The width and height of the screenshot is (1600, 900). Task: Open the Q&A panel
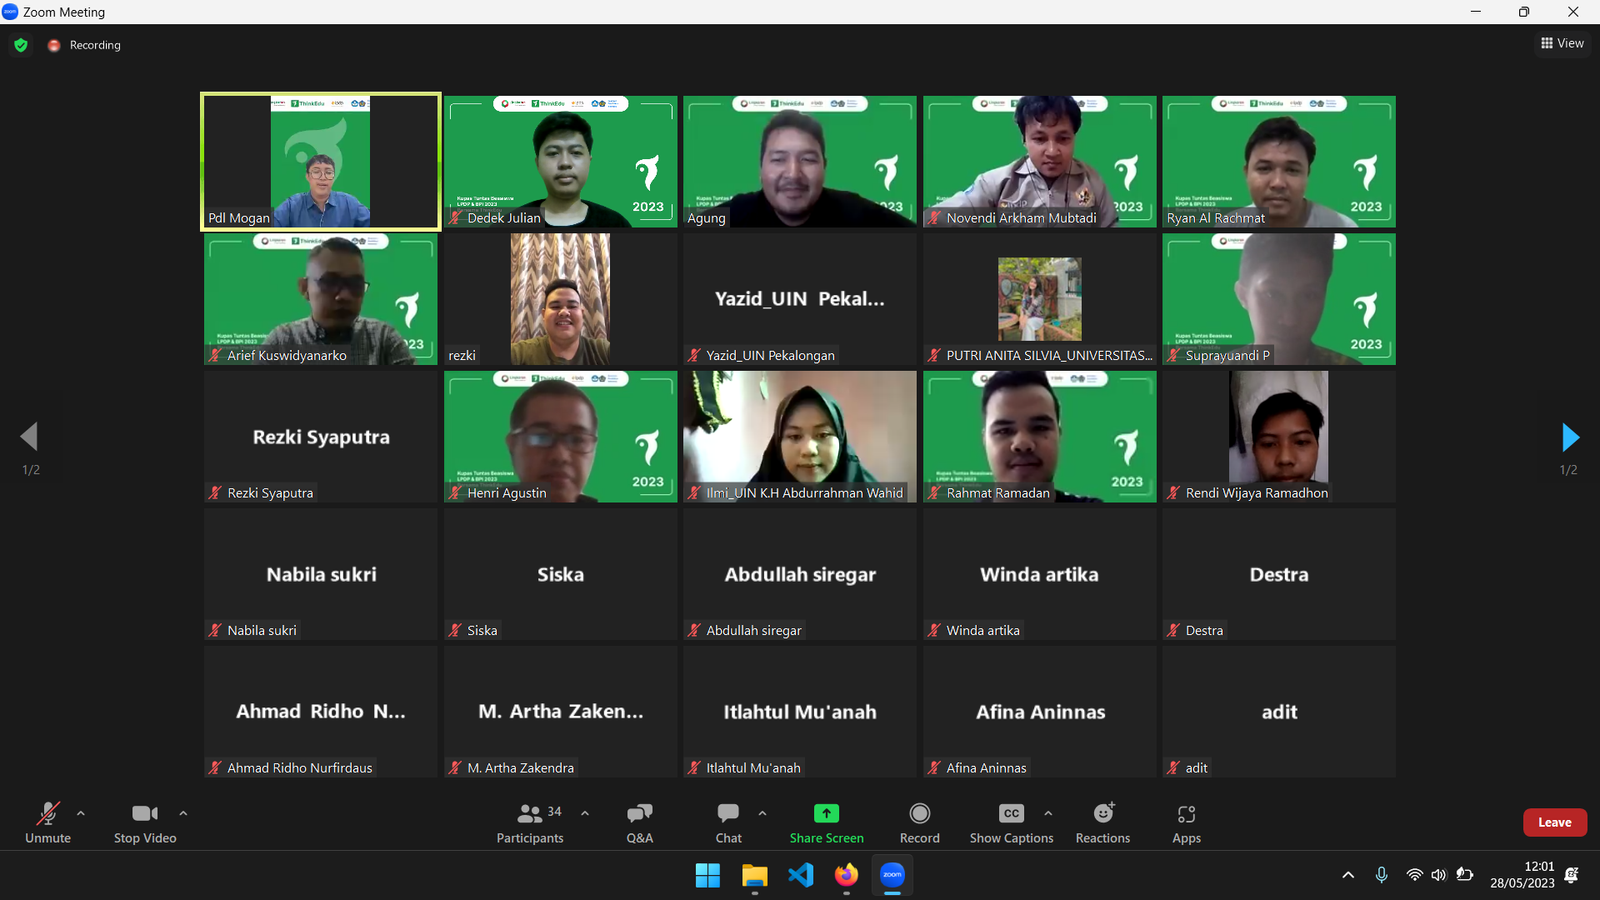639,822
